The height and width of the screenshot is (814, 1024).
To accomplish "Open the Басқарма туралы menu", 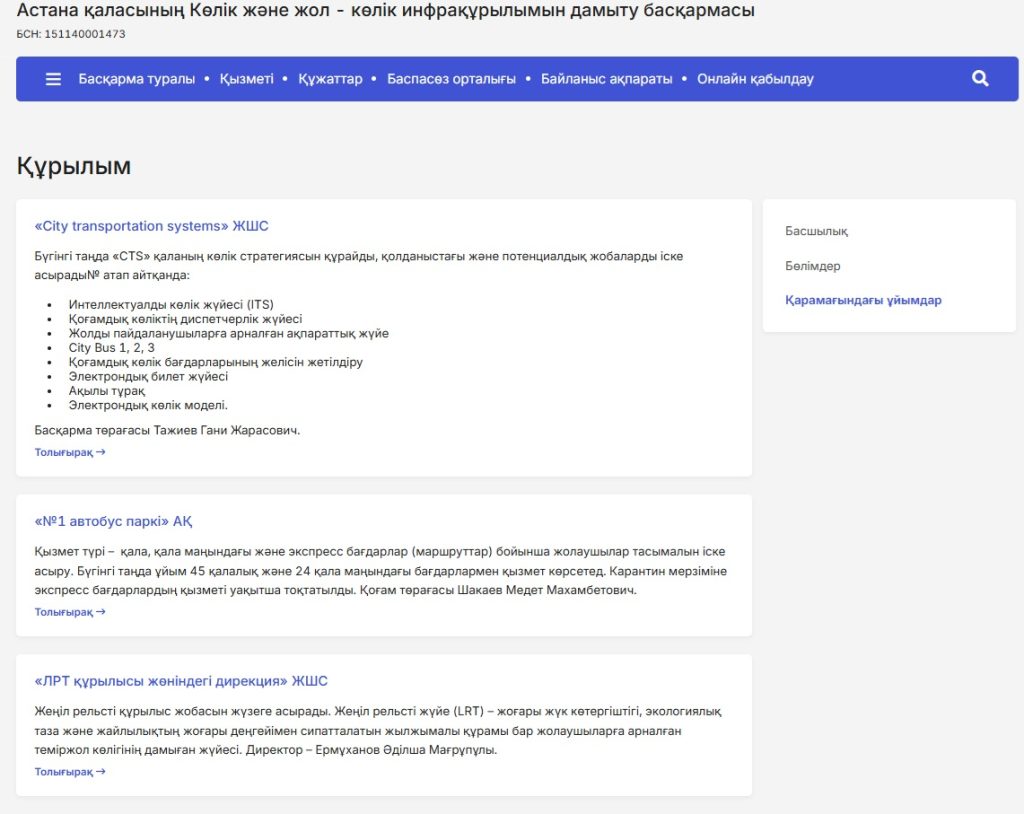I will pyautogui.click(x=137, y=79).
